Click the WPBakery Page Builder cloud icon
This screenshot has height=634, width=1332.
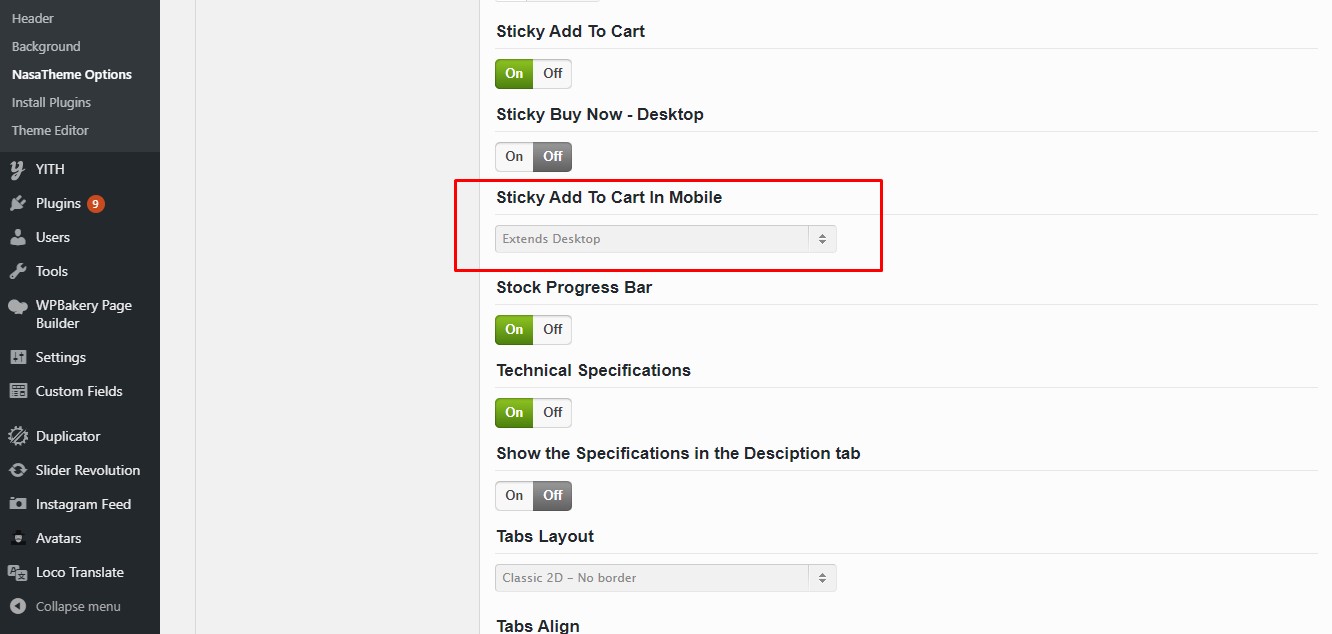17,306
